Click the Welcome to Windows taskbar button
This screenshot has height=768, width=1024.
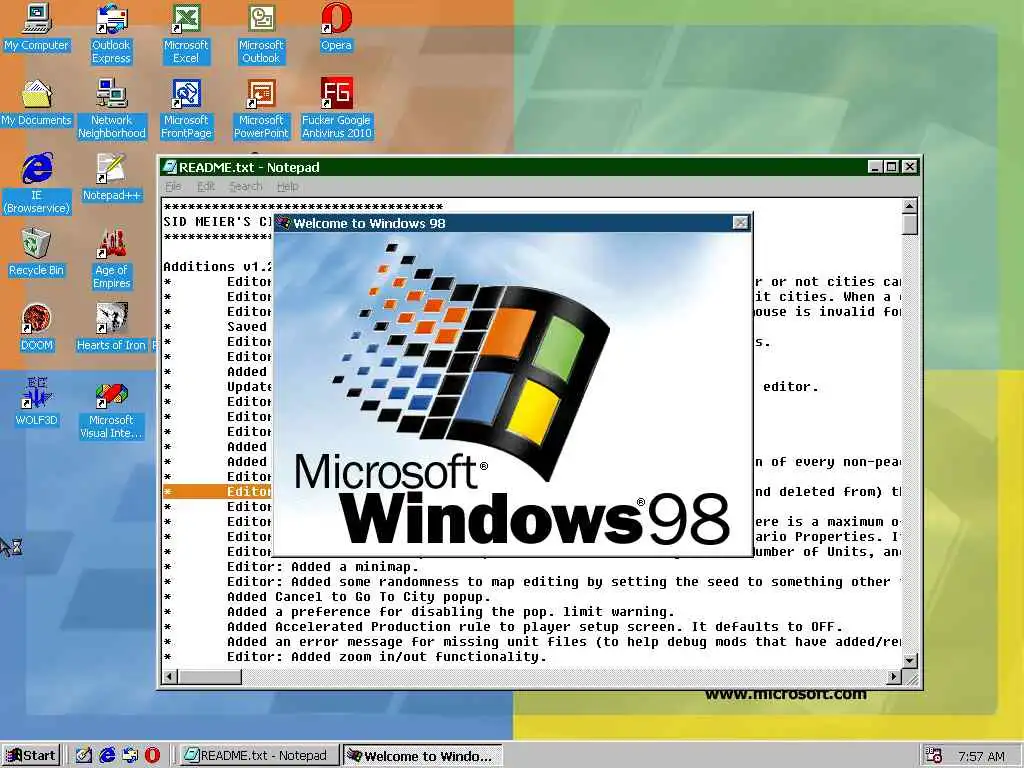(423, 756)
